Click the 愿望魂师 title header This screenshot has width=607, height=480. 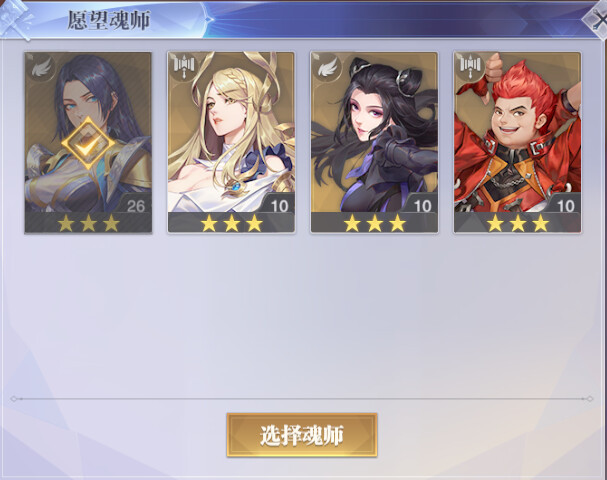pyautogui.click(x=108, y=20)
